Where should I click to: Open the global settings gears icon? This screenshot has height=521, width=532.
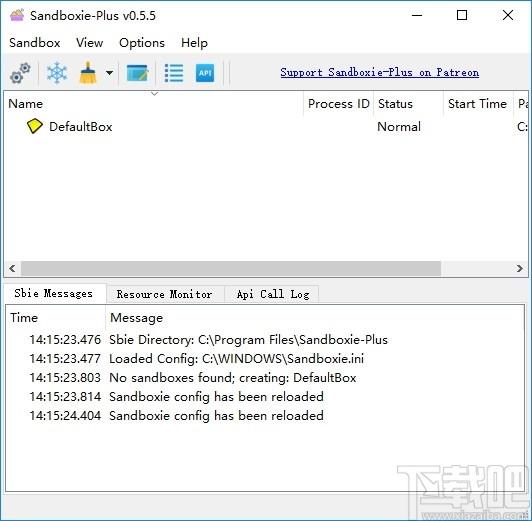point(20,73)
